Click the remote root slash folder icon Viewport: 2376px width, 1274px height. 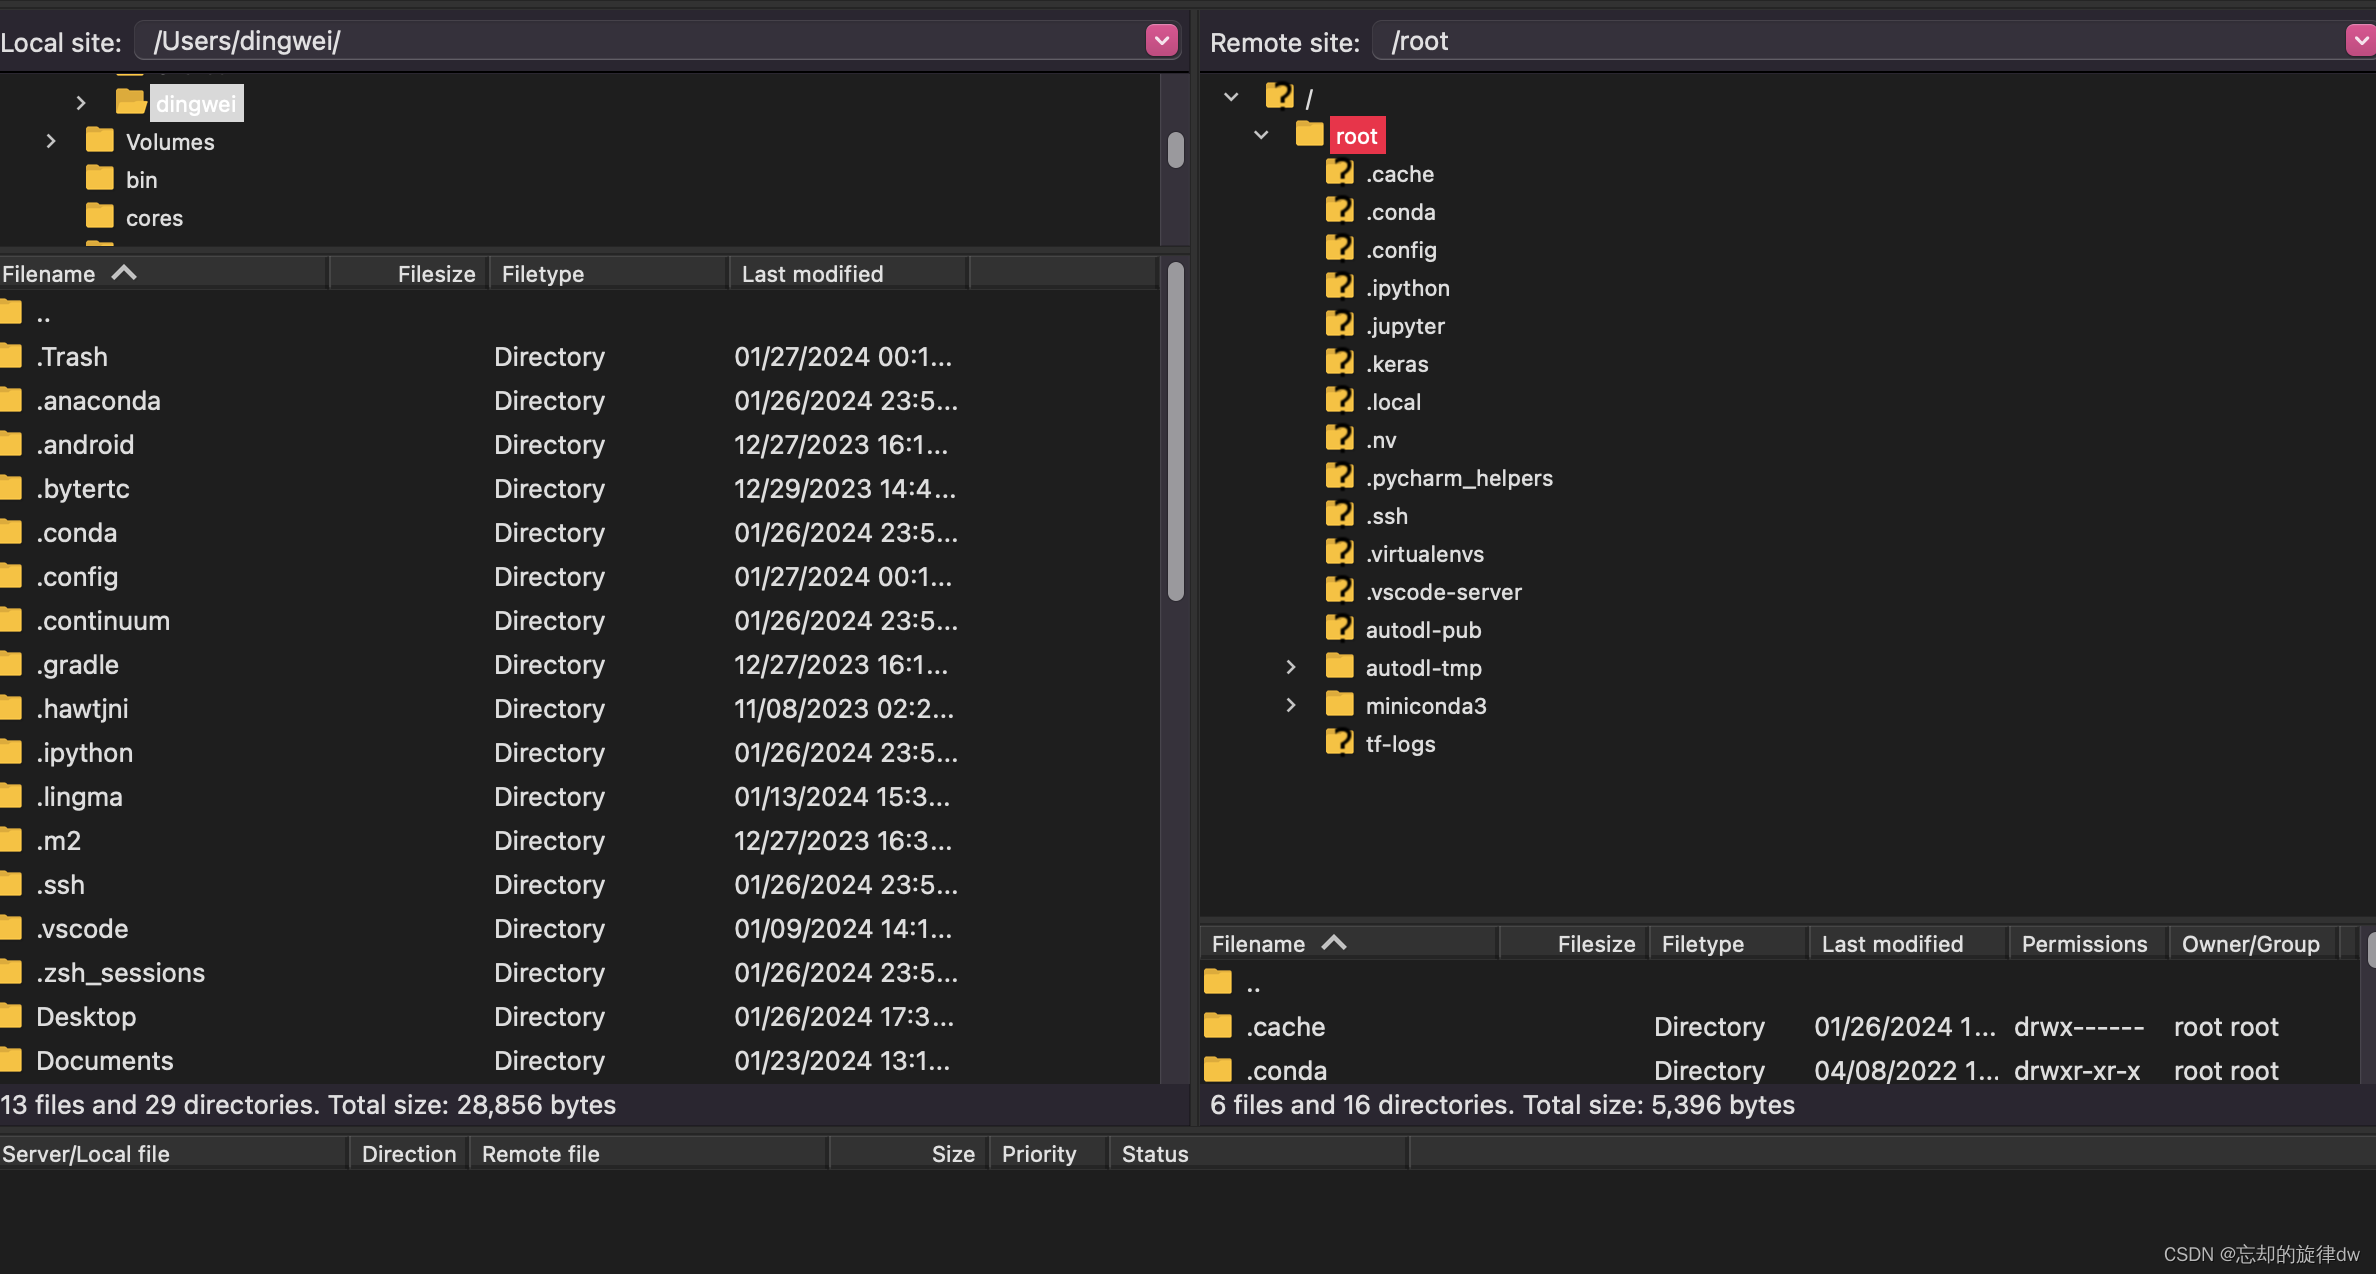click(x=1279, y=97)
